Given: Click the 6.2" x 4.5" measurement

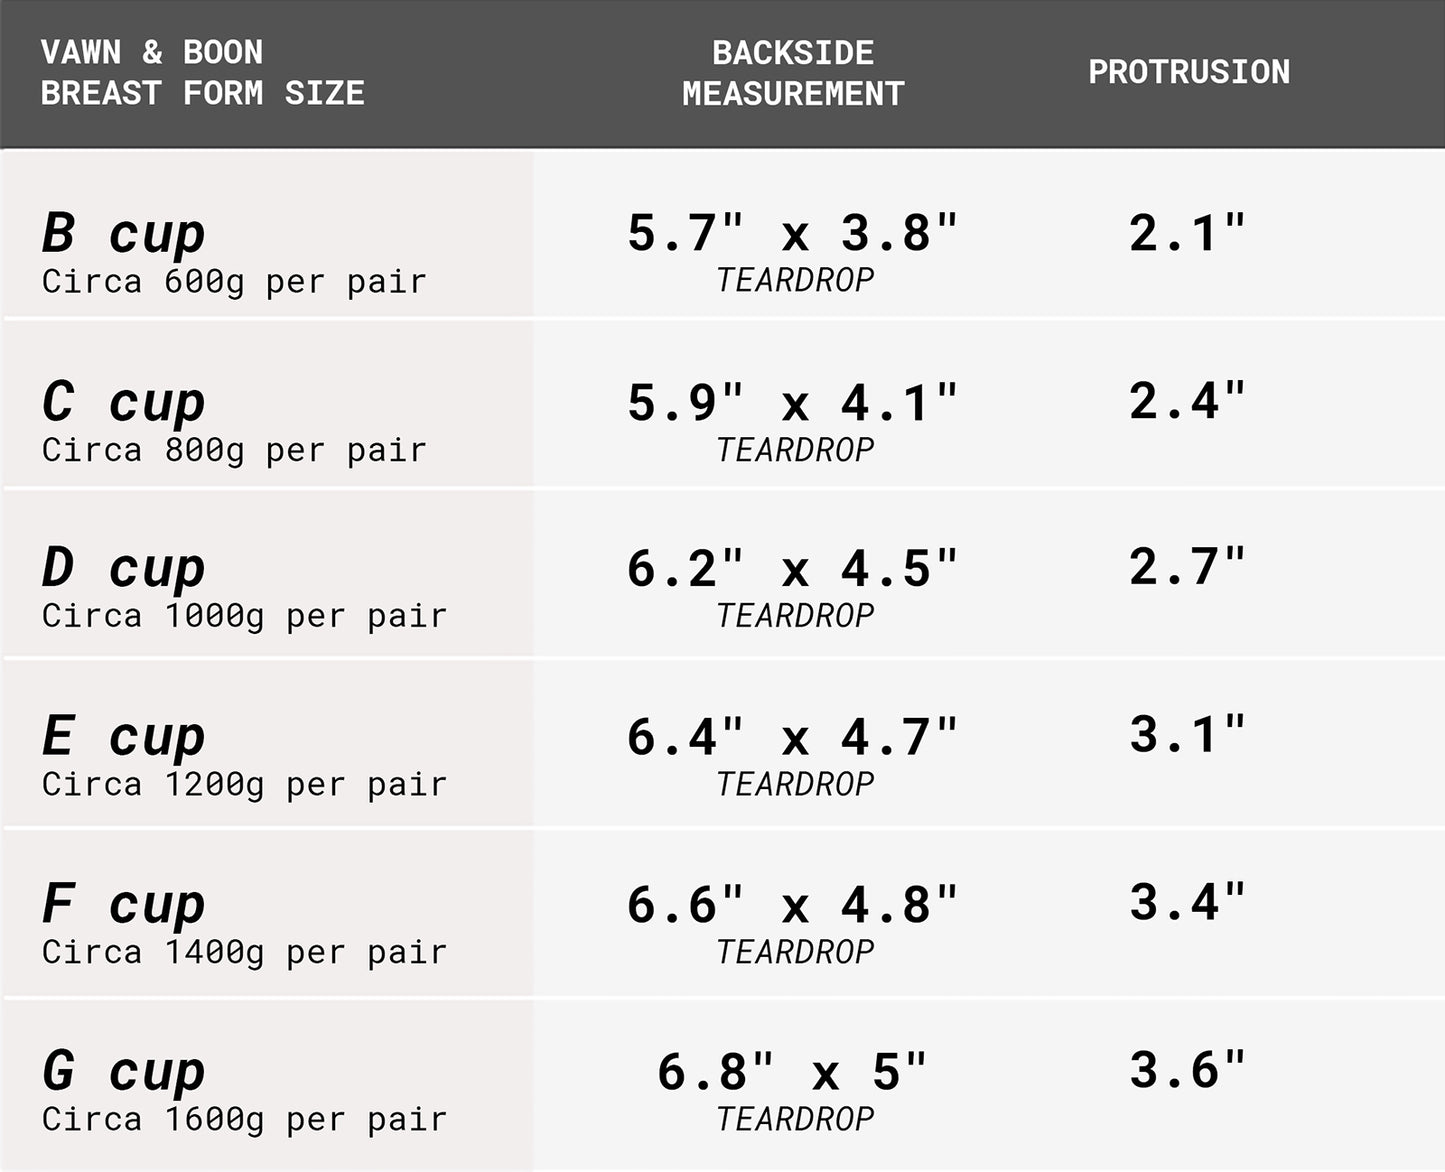Looking at the screenshot, I should pyautogui.click(x=792, y=569).
